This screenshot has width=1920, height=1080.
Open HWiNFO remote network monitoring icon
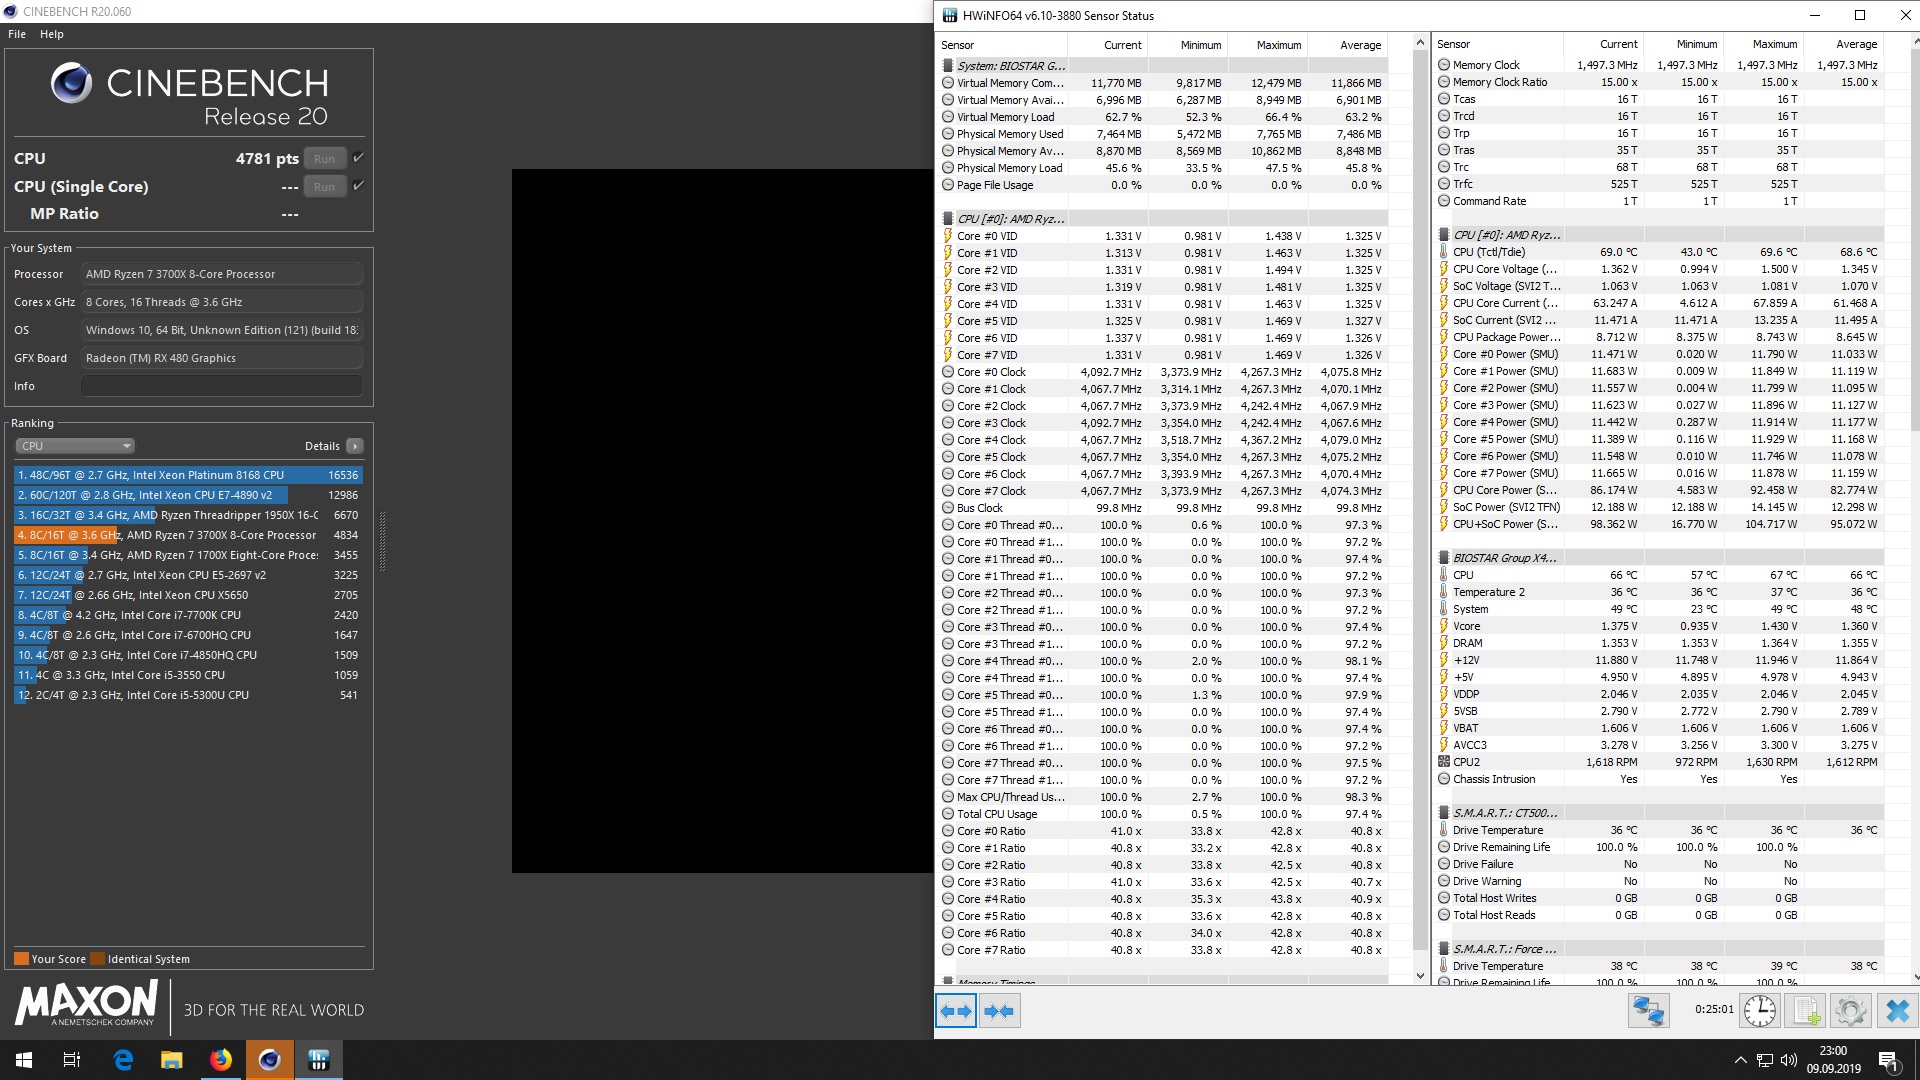click(x=1648, y=1011)
